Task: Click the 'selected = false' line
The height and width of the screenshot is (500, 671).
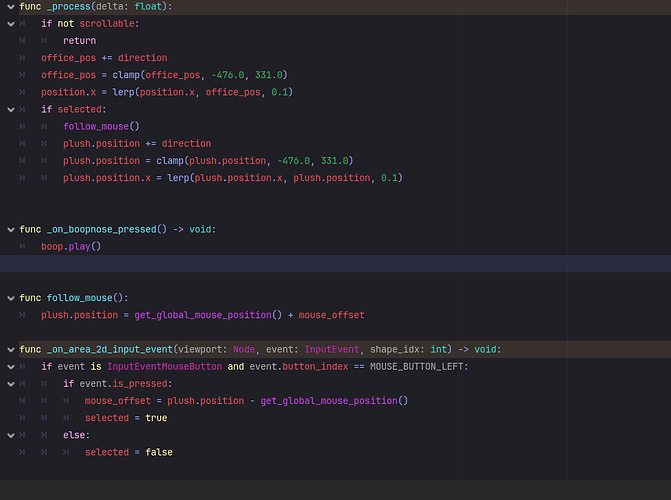Action: click(x=129, y=452)
